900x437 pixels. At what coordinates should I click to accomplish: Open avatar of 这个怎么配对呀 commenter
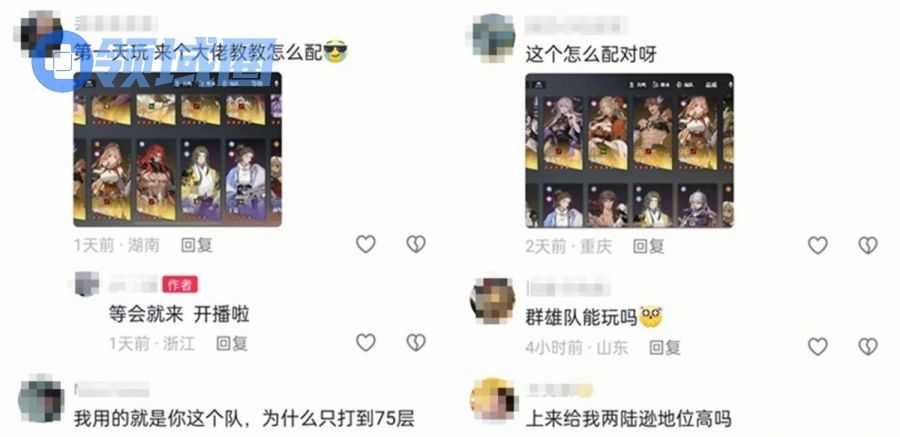coord(493,36)
